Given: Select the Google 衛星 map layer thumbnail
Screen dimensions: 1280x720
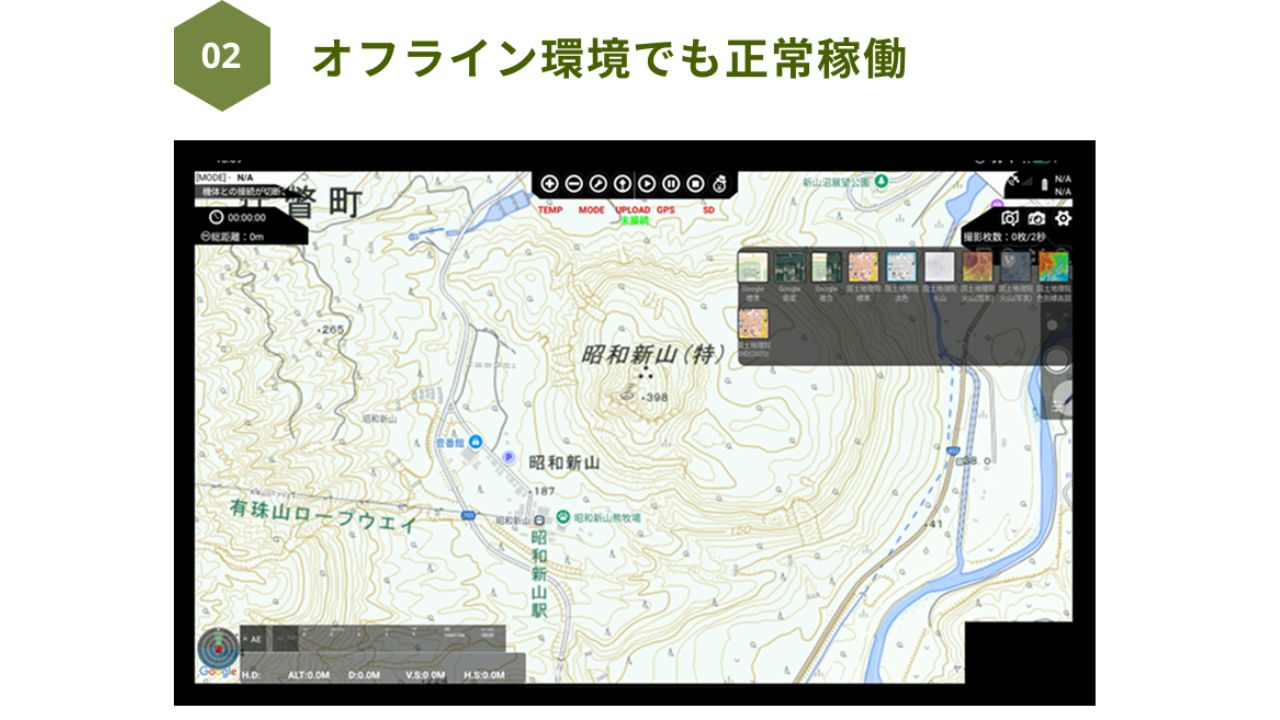Looking at the screenshot, I should click(x=789, y=266).
